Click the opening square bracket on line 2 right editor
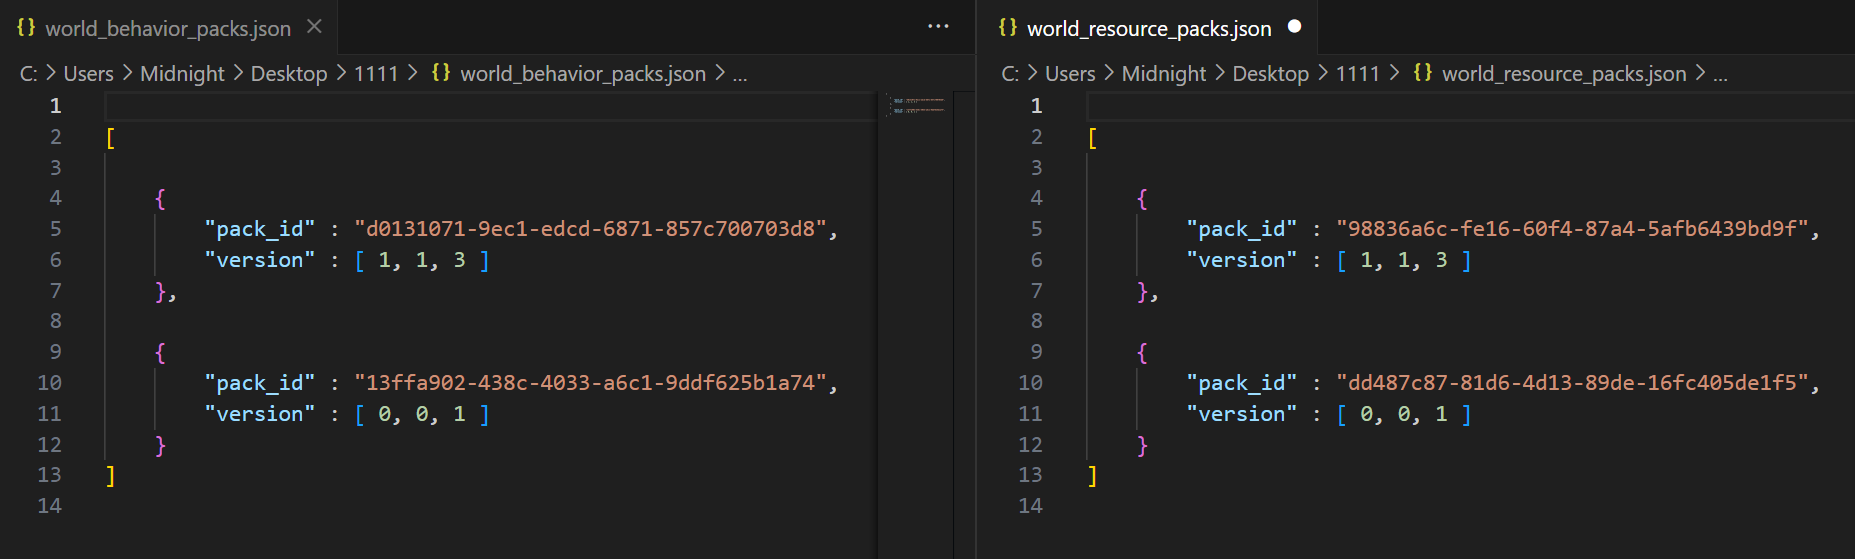This screenshot has height=559, width=1855. click(x=1092, y=138)
